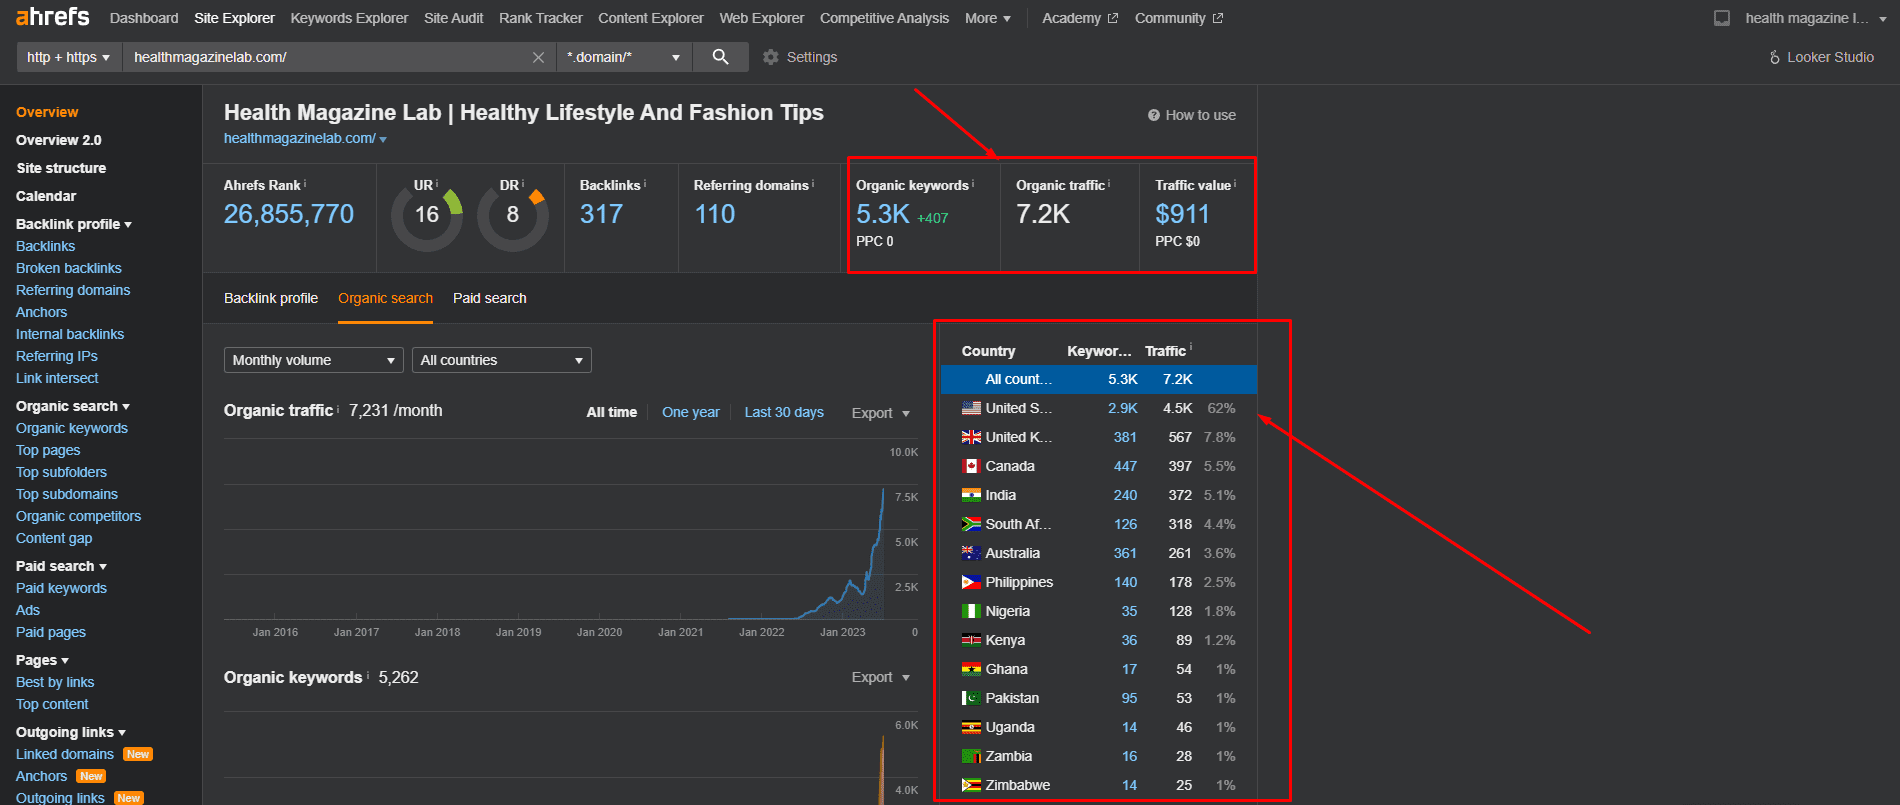Select the One year time range

coord(691,412)
